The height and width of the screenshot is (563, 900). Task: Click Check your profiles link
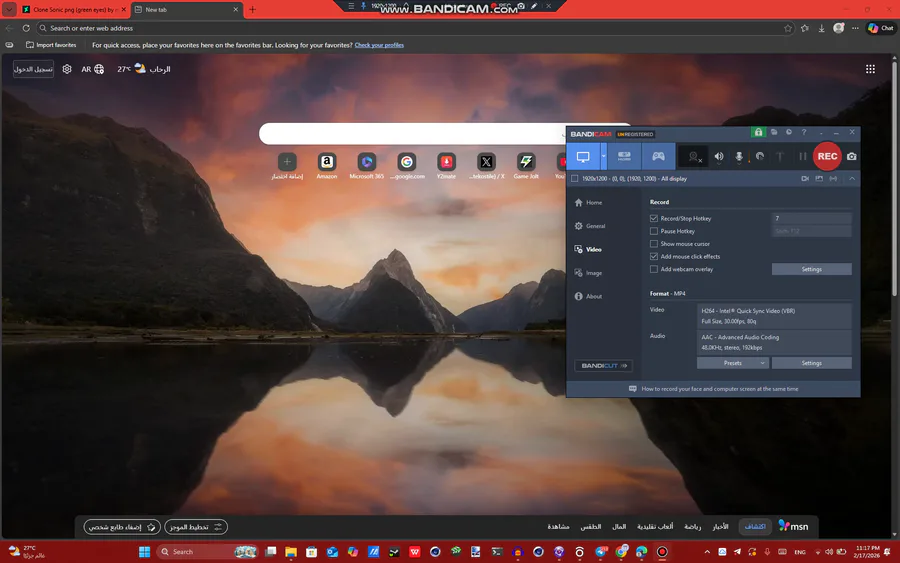[379, 45]
